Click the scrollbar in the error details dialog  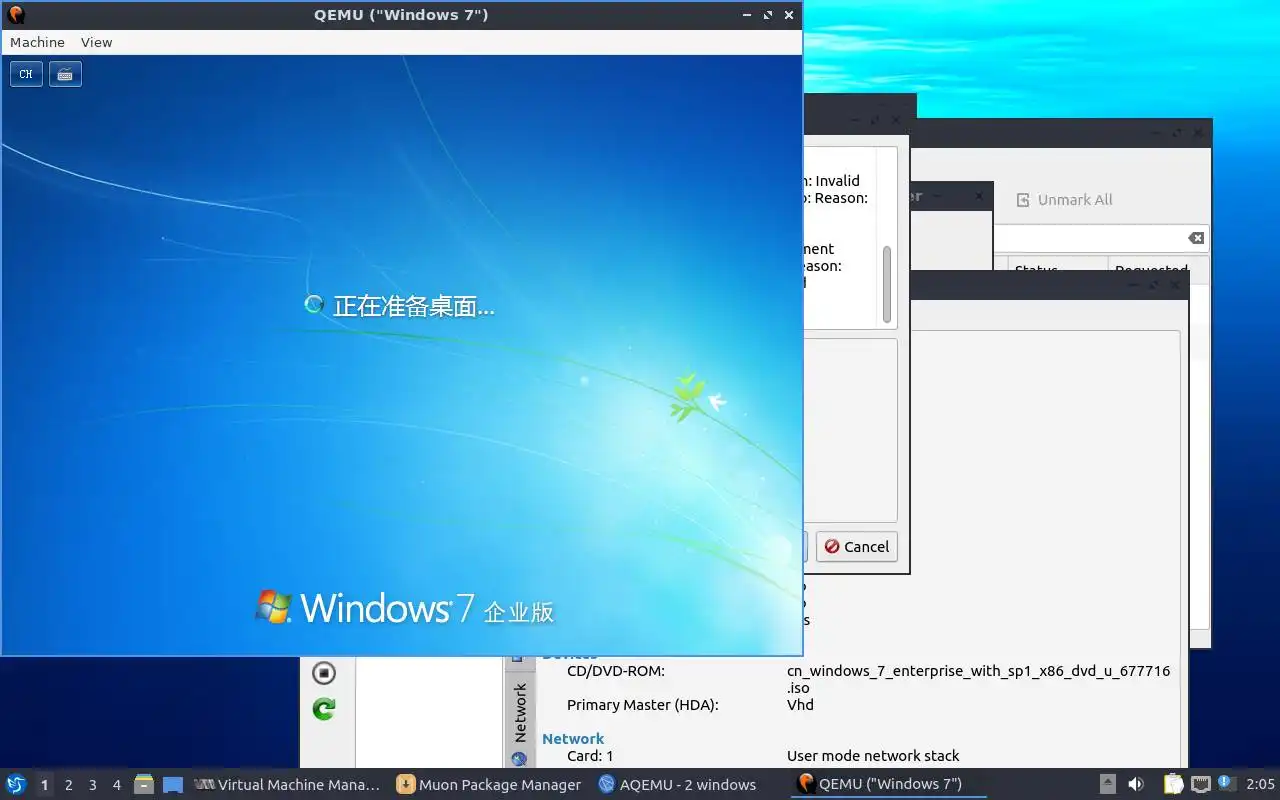[x=886, y=284]
